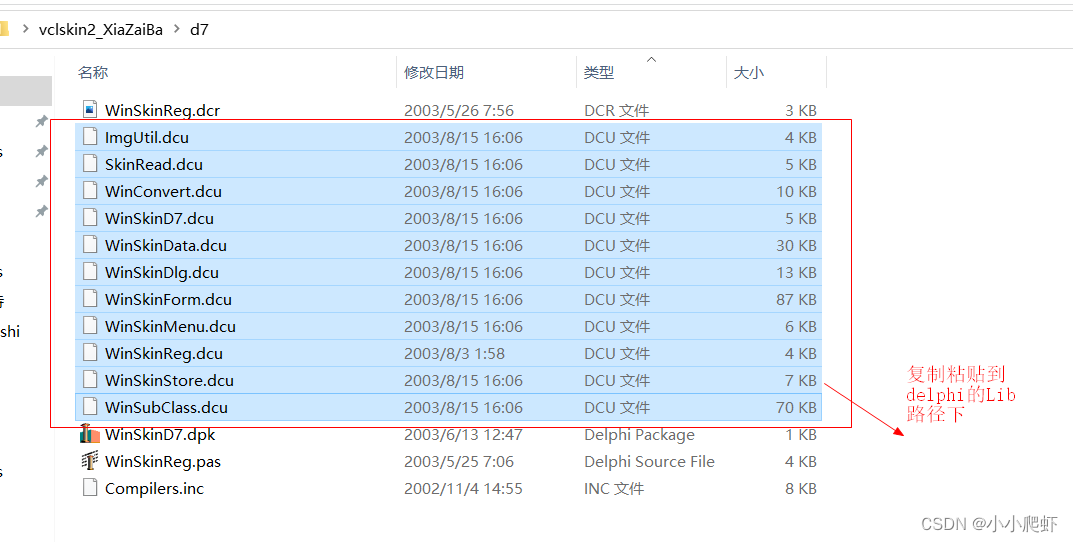
Task: Select the file name WinSkinReg.pas
Action: [x=163, y=462]
